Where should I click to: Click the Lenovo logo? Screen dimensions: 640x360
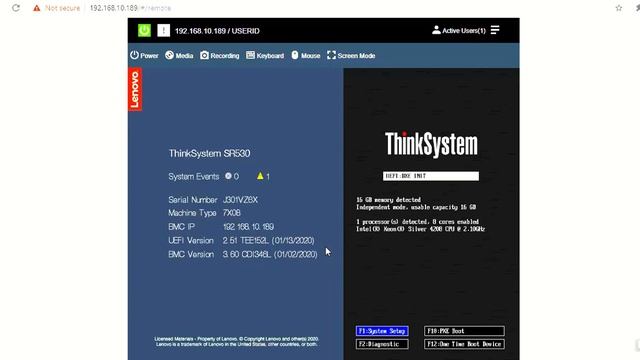point(135,90)
